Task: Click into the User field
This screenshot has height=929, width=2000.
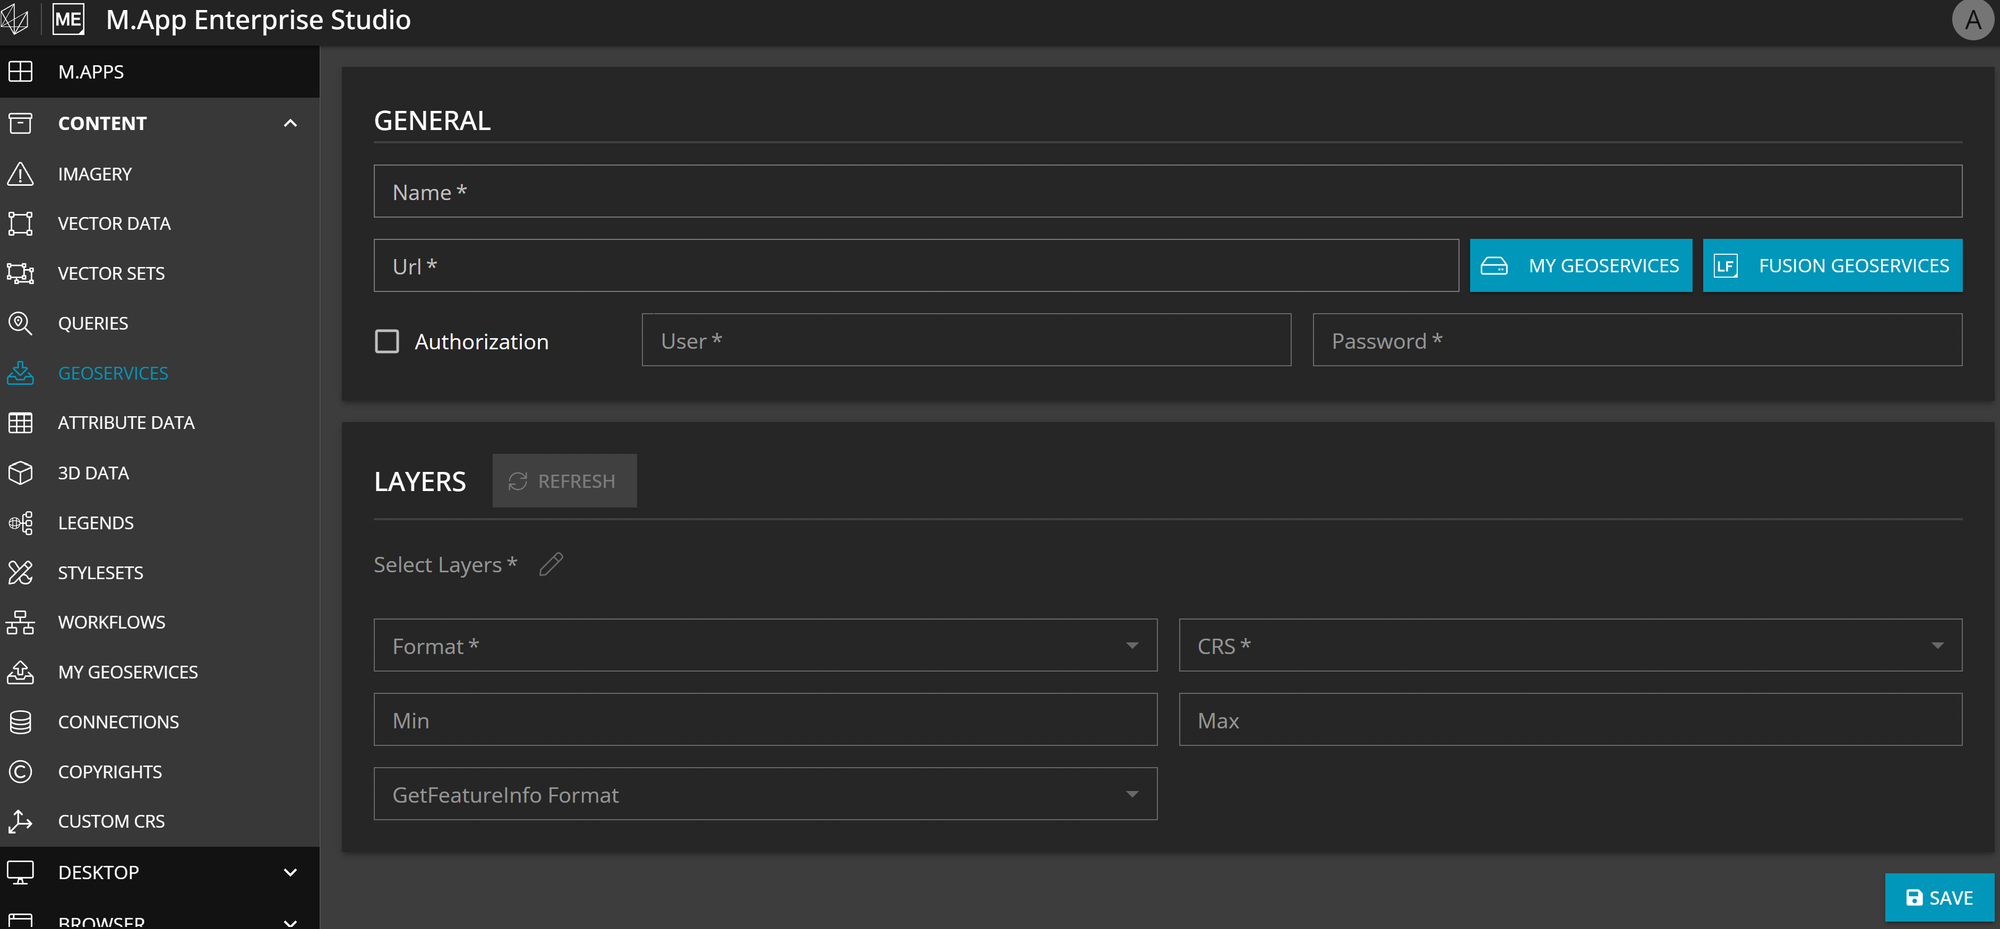Action: pos(966,340)
